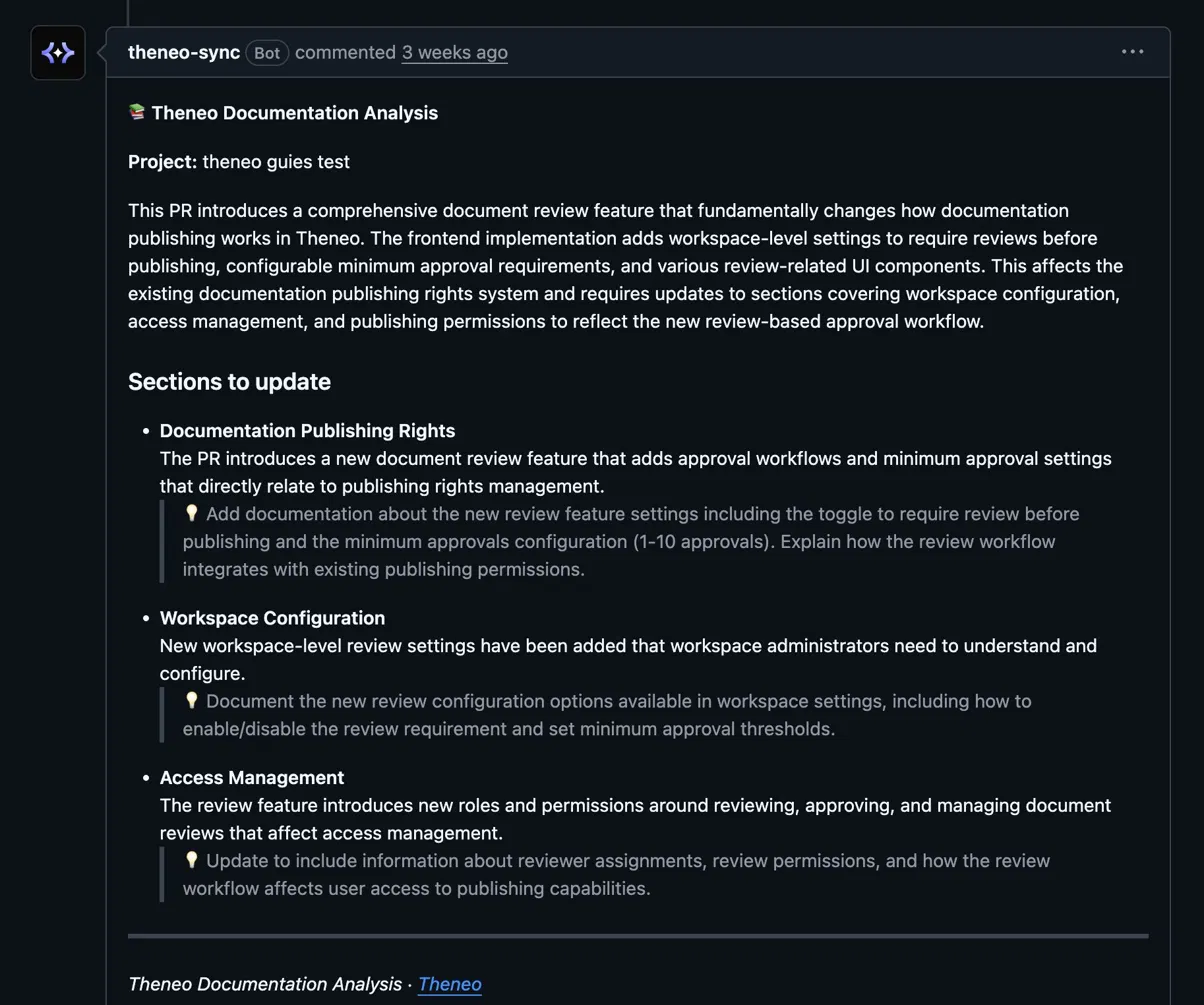Click the horizontal divider above the footer
1204x1005 pixels.
point(638,936)
